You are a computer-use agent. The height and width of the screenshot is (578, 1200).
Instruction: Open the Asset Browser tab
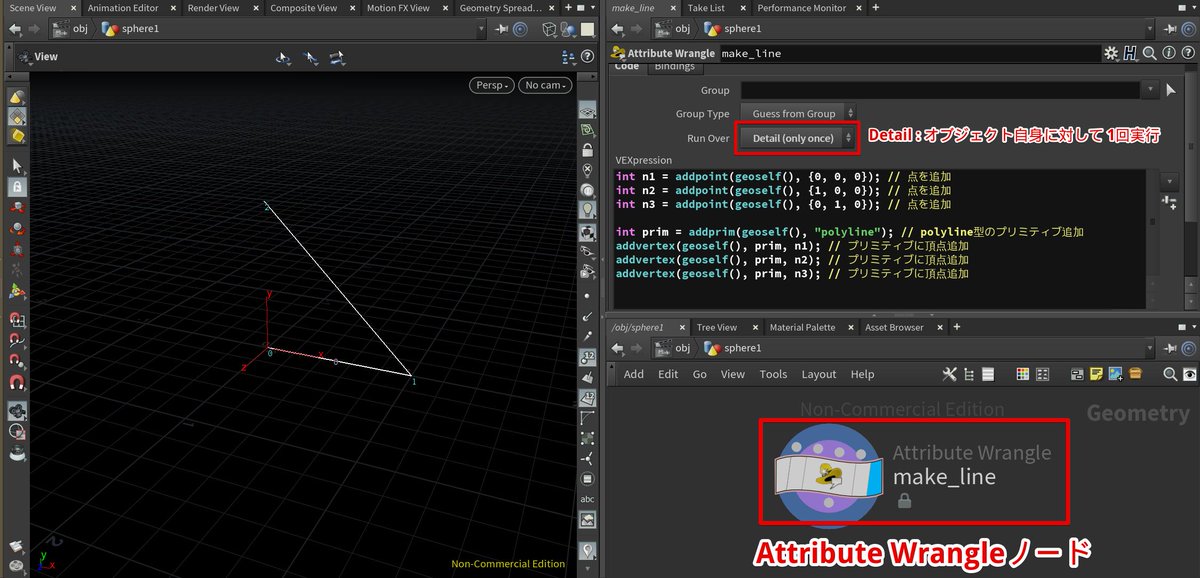pos(894,327)
